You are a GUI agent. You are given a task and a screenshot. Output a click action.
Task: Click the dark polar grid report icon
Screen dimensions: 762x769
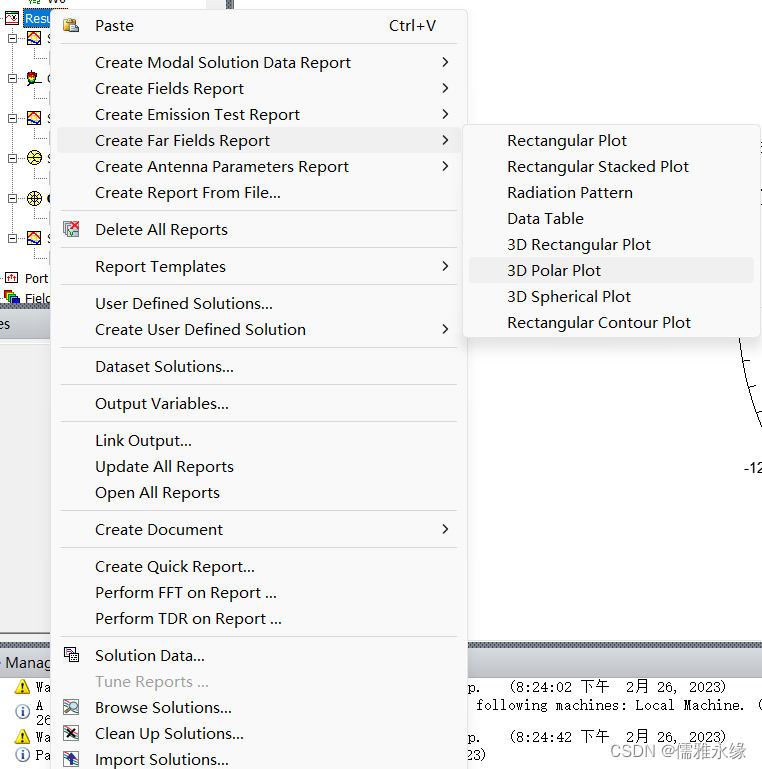[x=34, y=198]
